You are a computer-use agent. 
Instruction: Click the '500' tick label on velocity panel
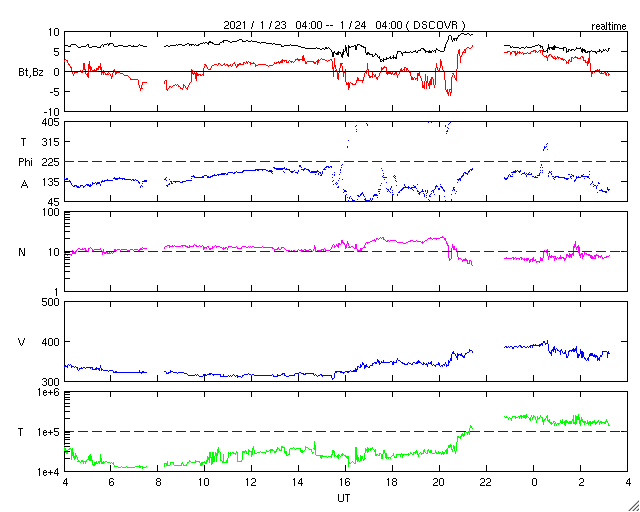click(51, 302)
